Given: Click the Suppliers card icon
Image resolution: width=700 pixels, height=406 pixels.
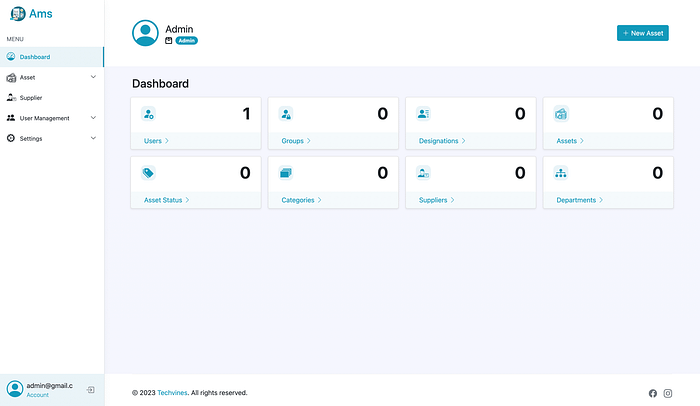Looking at the screenshot, I should [423, 173].
